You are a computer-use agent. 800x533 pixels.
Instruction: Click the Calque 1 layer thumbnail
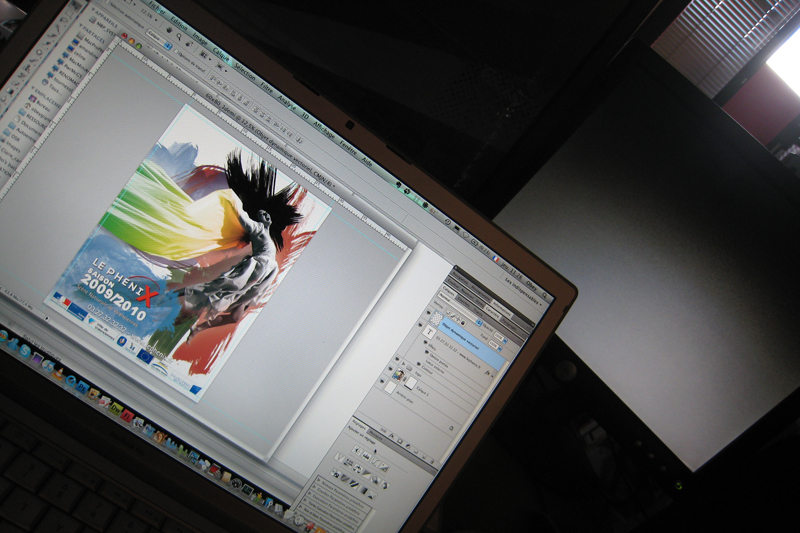pyautogui.click(x=408, y=384)
